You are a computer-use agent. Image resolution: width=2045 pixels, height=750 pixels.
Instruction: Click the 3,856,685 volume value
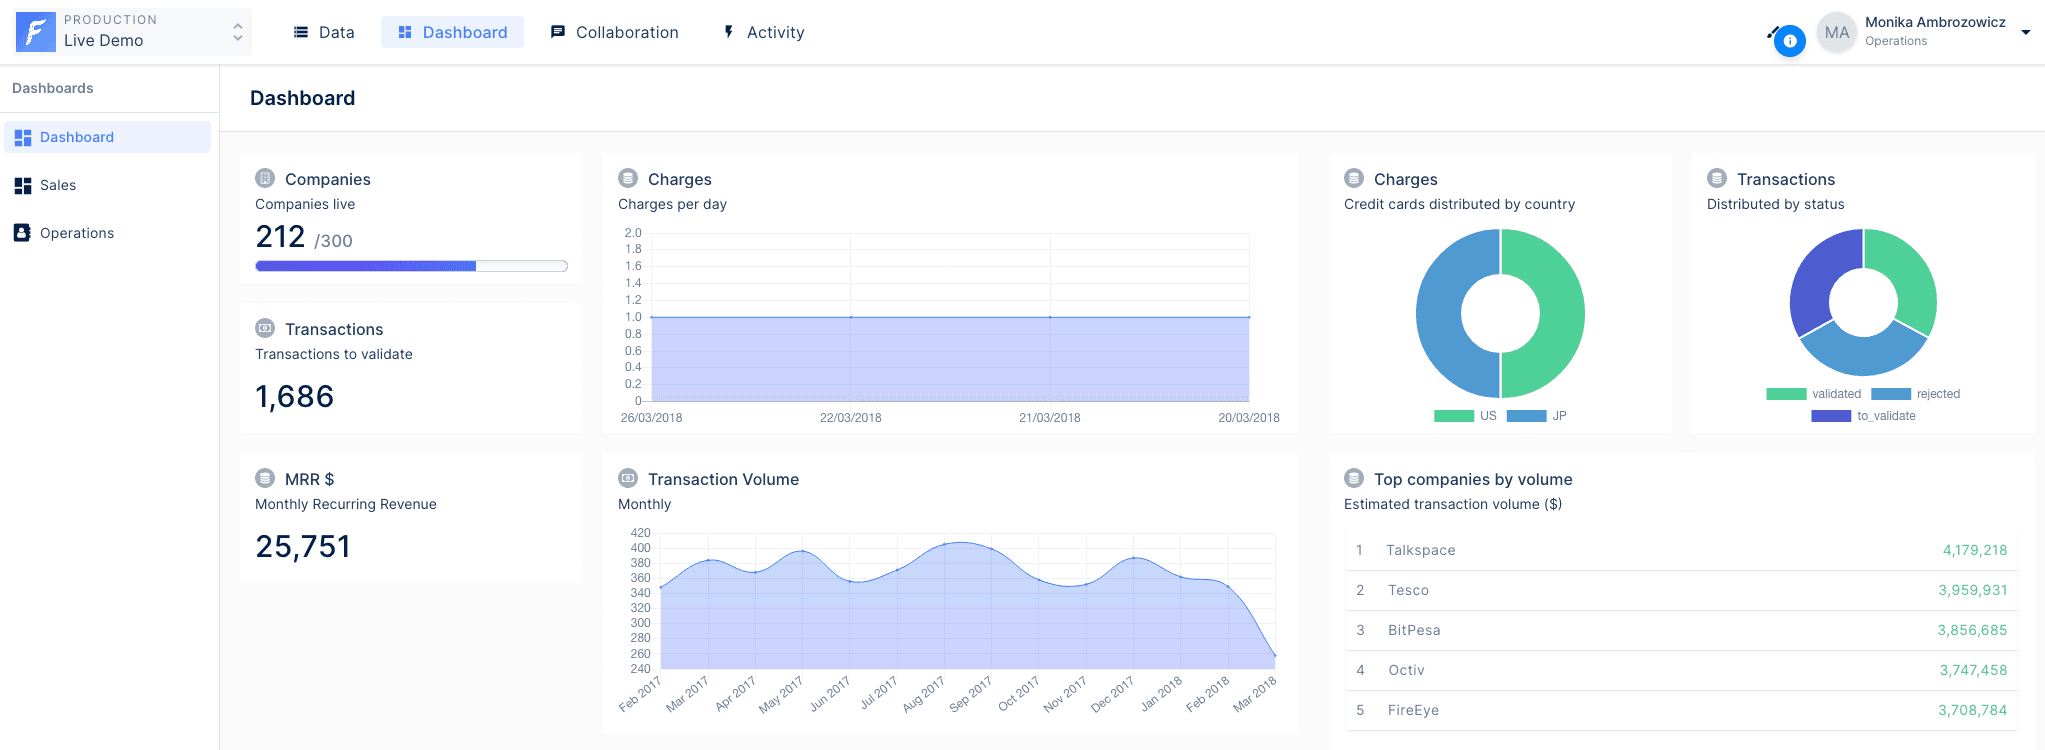1972,630
